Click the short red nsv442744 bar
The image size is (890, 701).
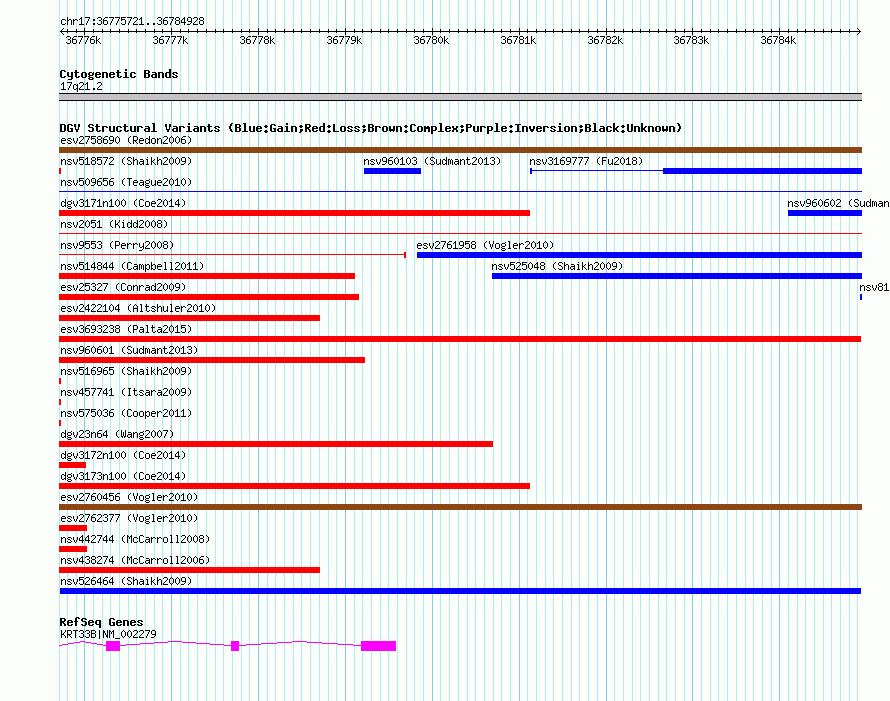pos(73,549)
